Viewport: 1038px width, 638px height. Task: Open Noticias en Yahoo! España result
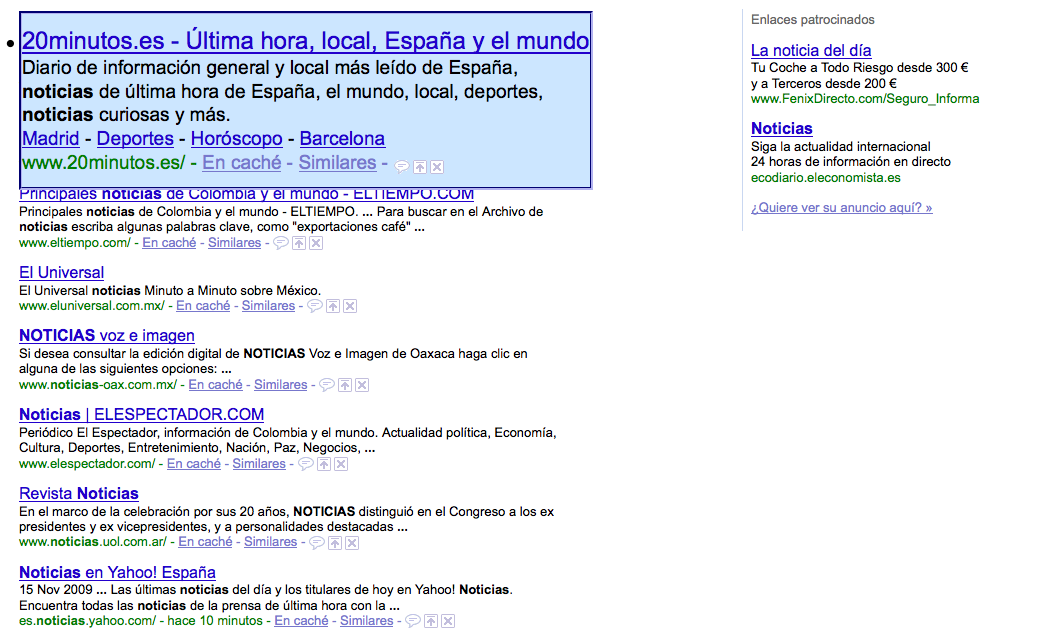tap(117, 572)
